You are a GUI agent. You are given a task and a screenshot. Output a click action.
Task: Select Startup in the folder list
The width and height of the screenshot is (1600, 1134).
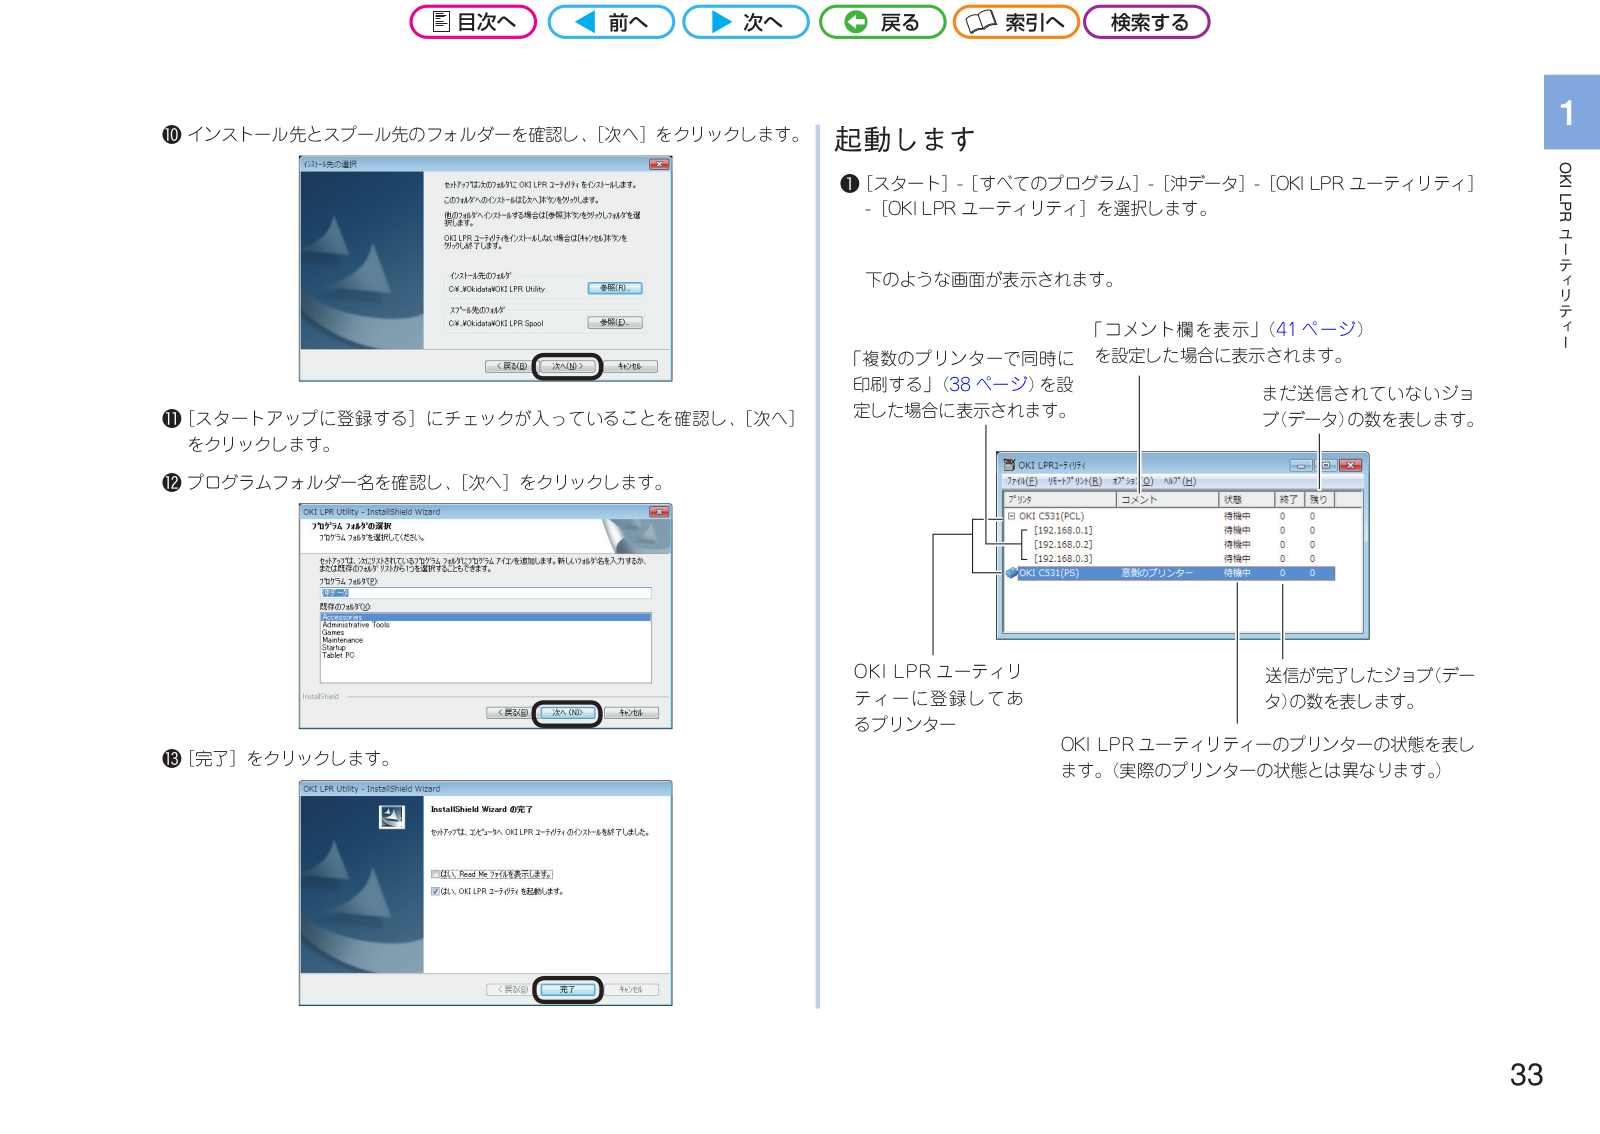[334, 648]
